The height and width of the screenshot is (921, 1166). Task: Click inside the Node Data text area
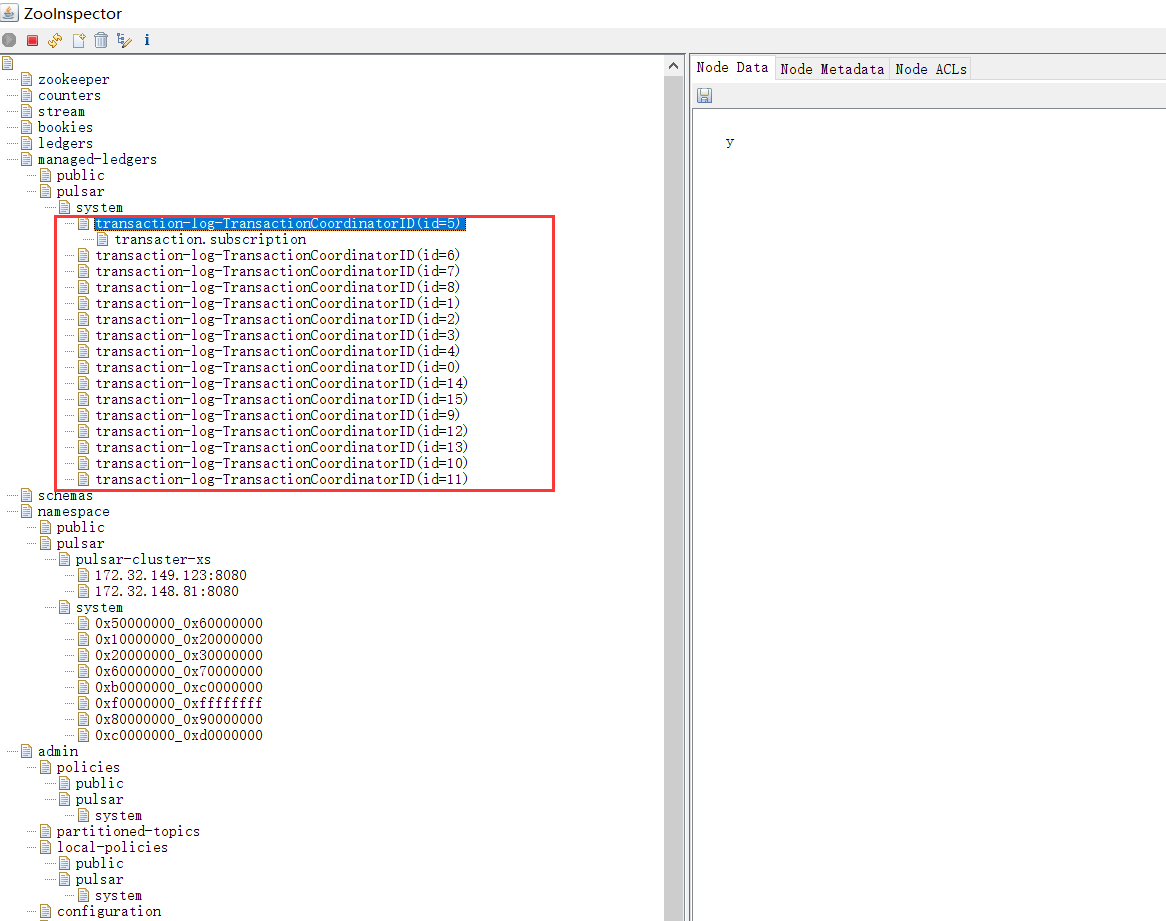point(929,514)
